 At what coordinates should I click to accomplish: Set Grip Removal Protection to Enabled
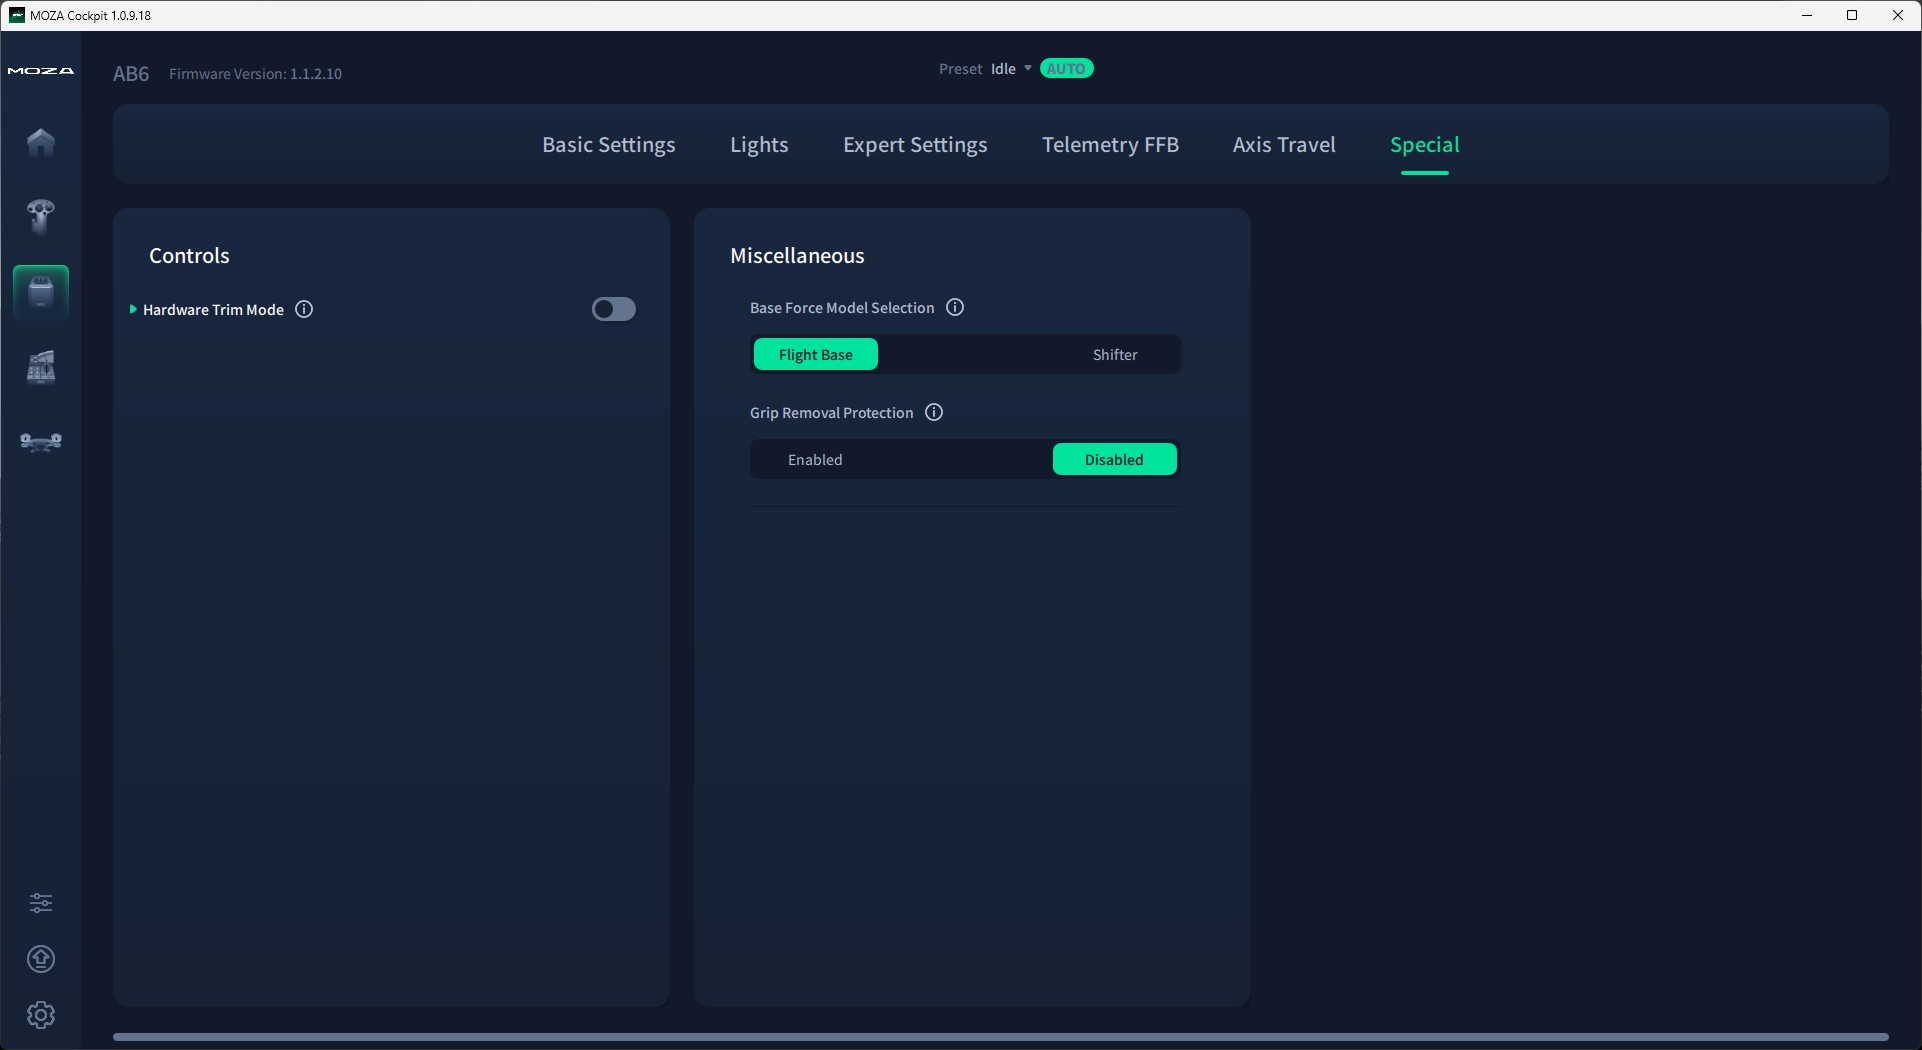click(815, 459)
